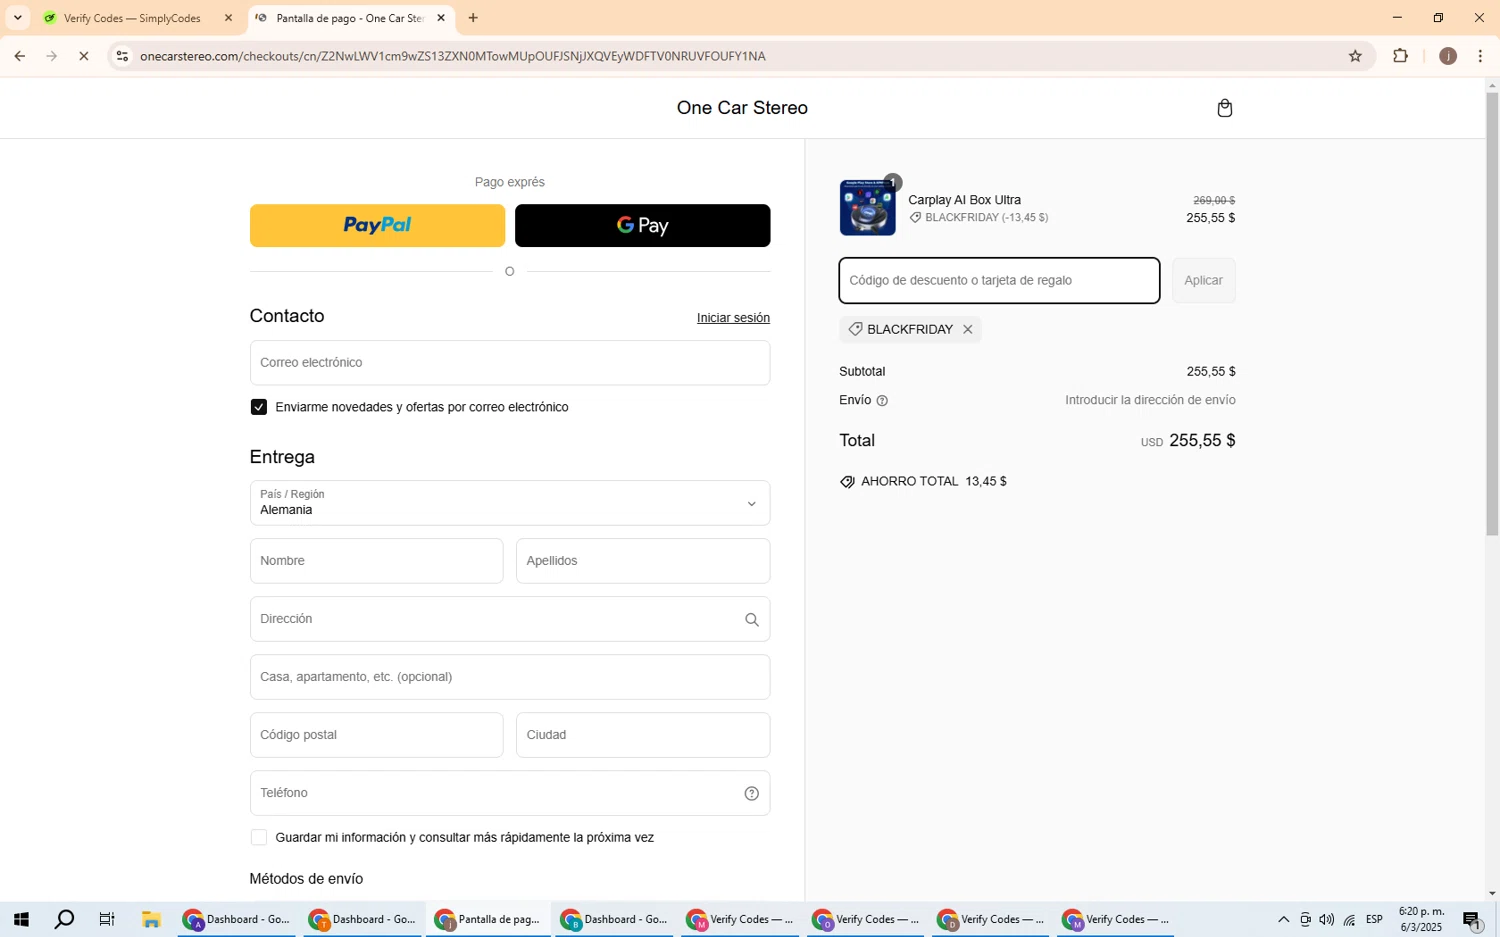Click the Apellidos input field
Screen dimensions: 1500x937
tap(643, 561)
